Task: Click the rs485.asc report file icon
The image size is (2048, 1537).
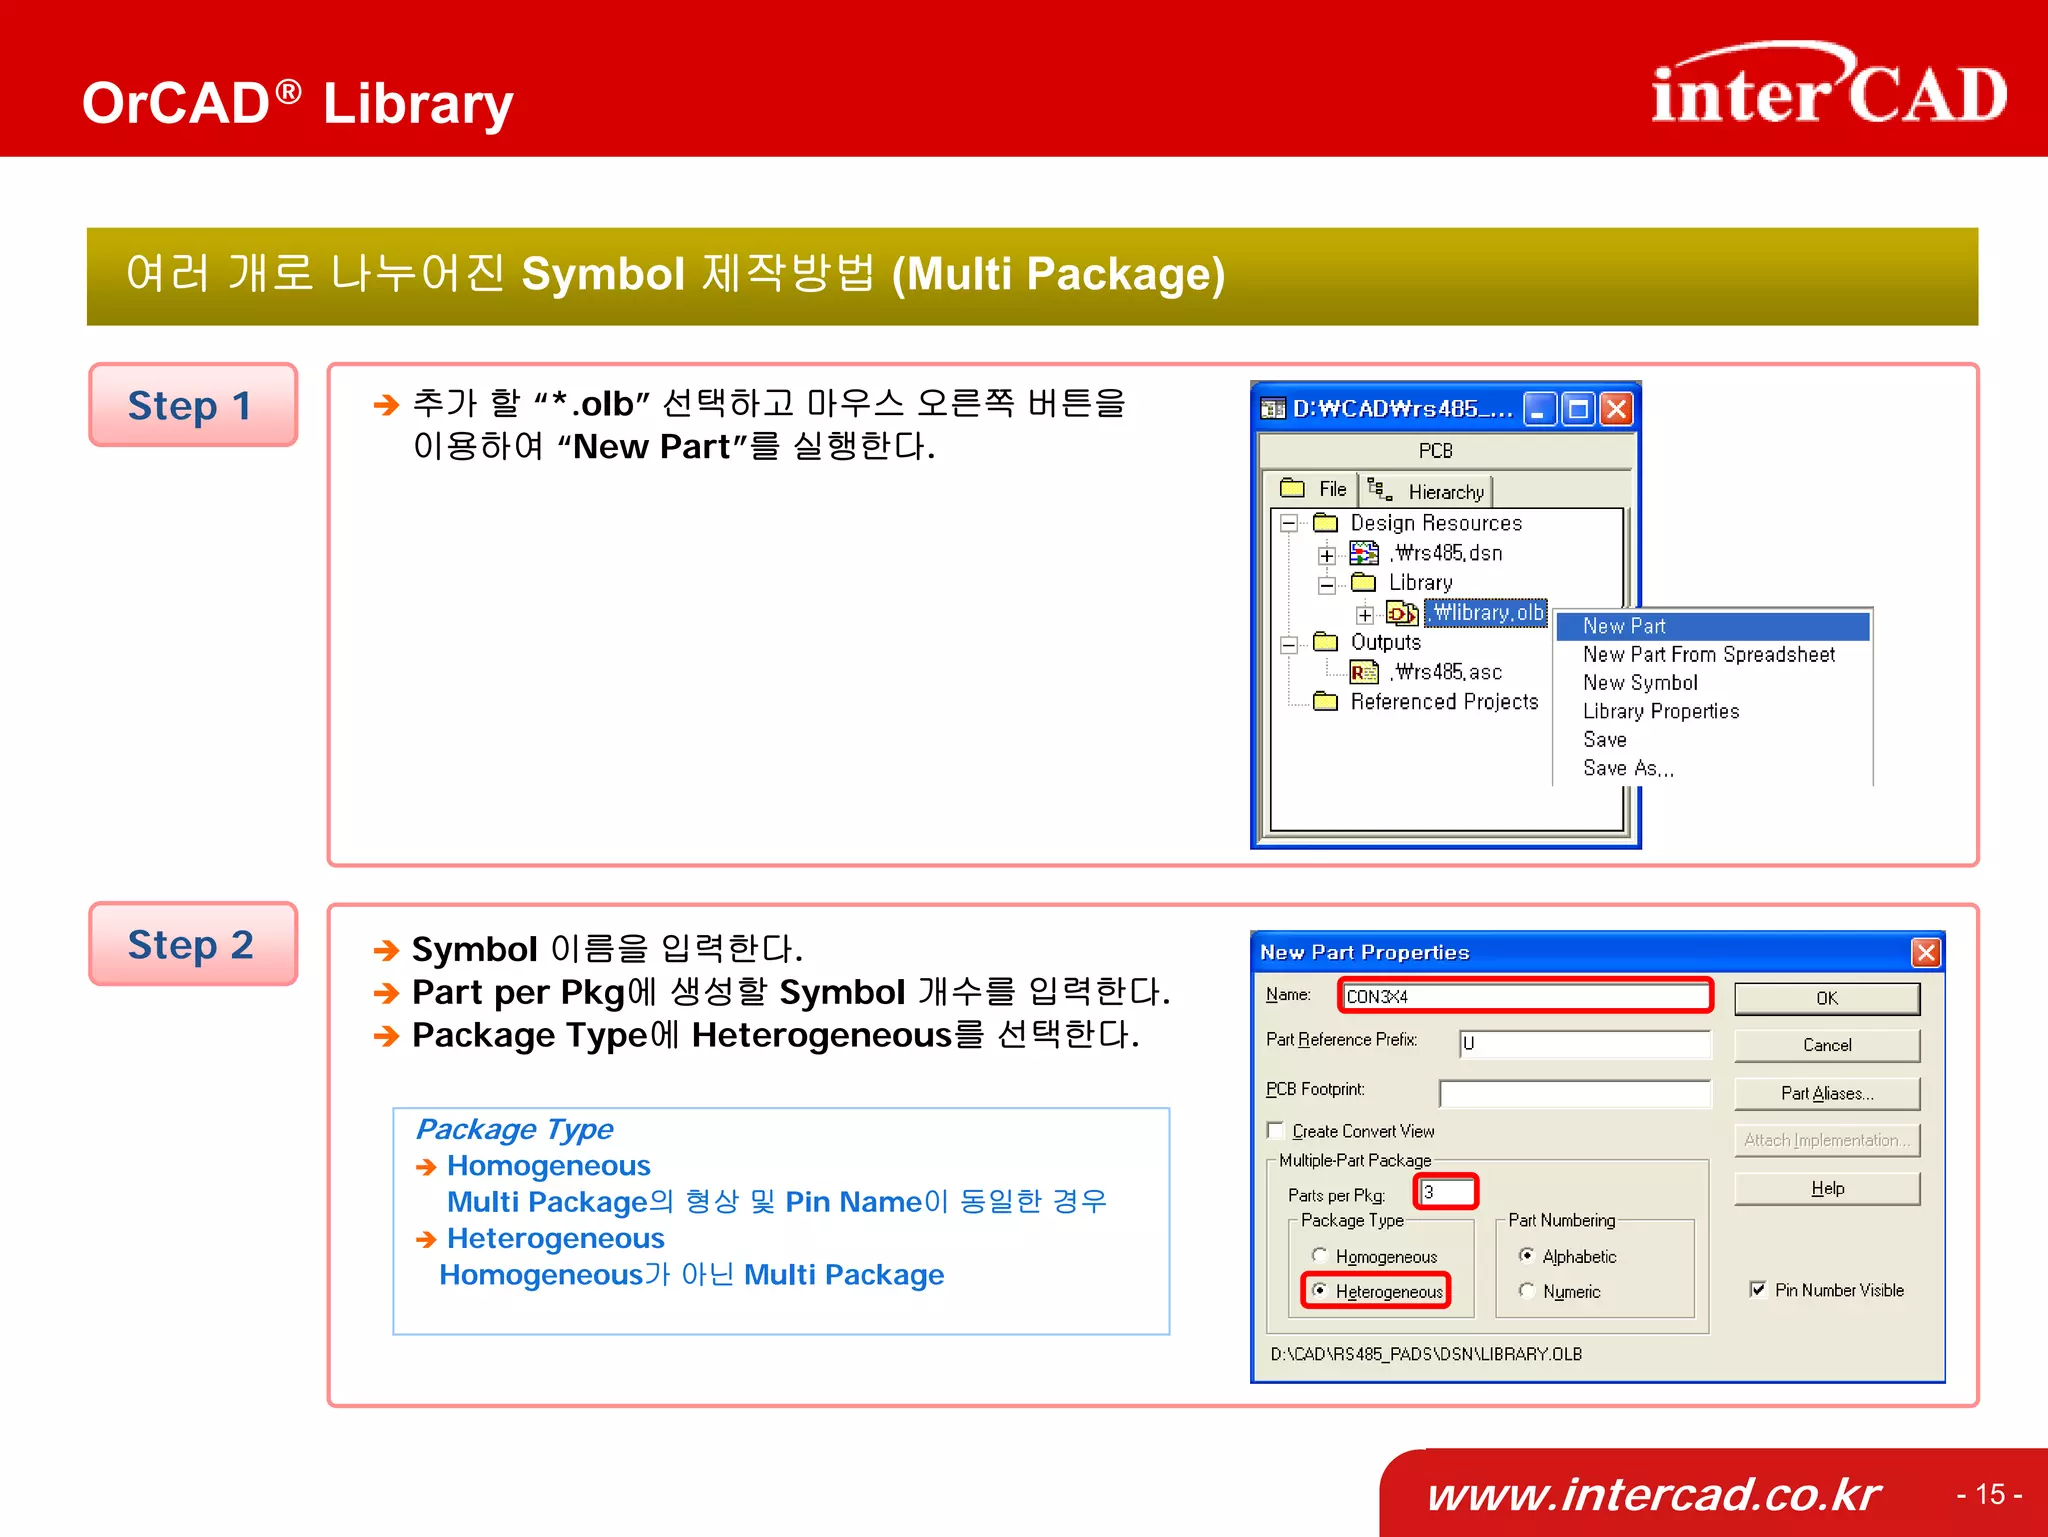Action: 1364,672
